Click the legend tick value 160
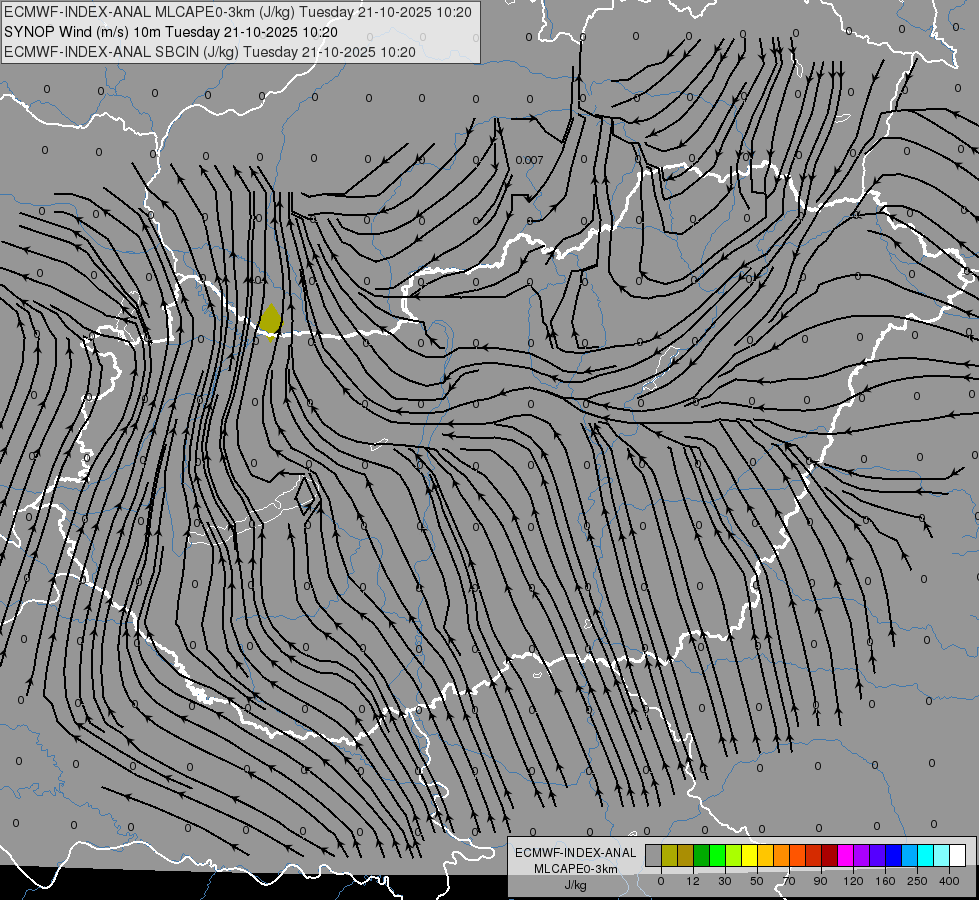Viewport: 979px width, 900px height. [885, 881]
